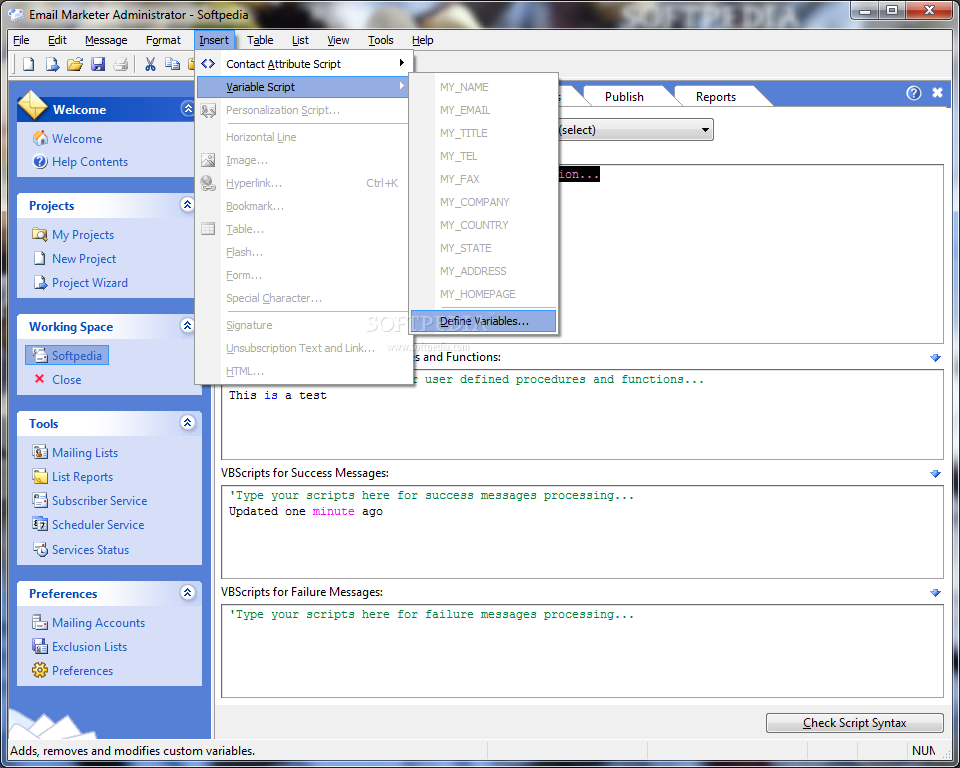Image resolution: width=960 pixels, height=768 pixels.
Task: Collapse the Welcome sidebar section
Action: (187, 108)
